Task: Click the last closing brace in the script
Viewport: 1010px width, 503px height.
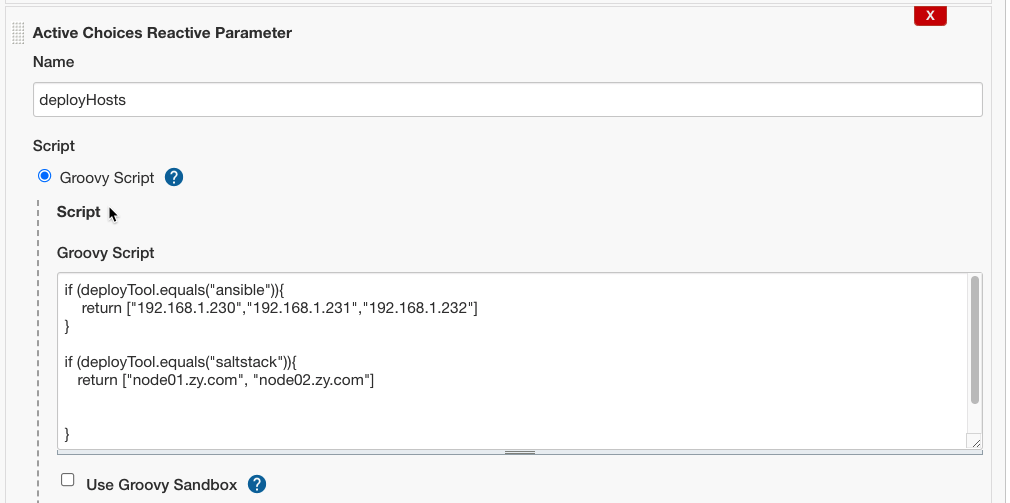Action: 67,433
